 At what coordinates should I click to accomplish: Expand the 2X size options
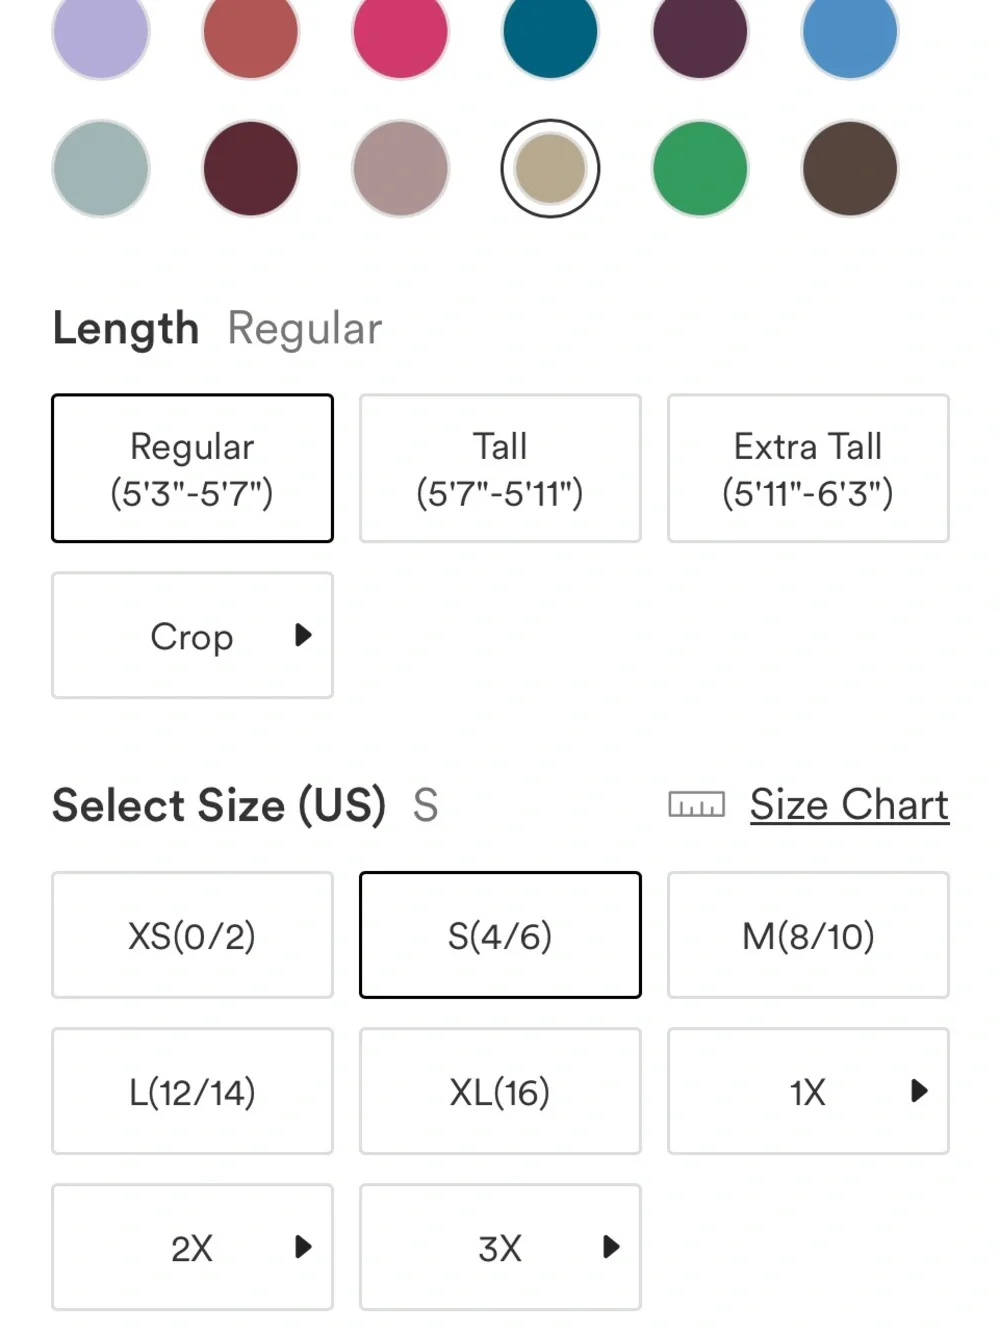192,1247
